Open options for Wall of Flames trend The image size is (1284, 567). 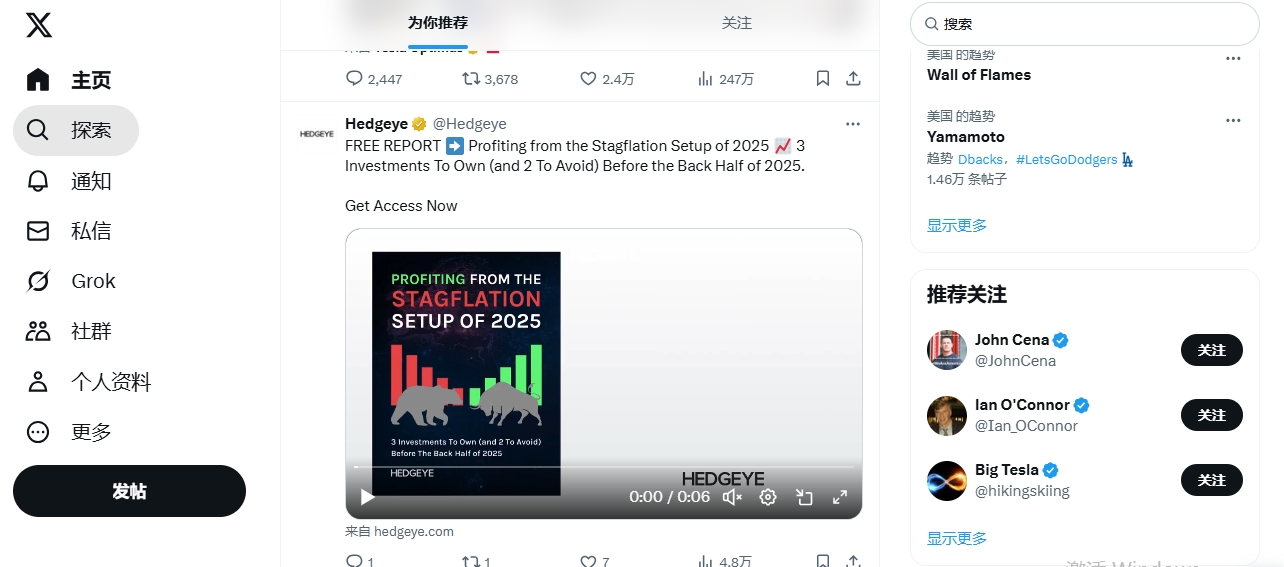(x=1233, y=59)
